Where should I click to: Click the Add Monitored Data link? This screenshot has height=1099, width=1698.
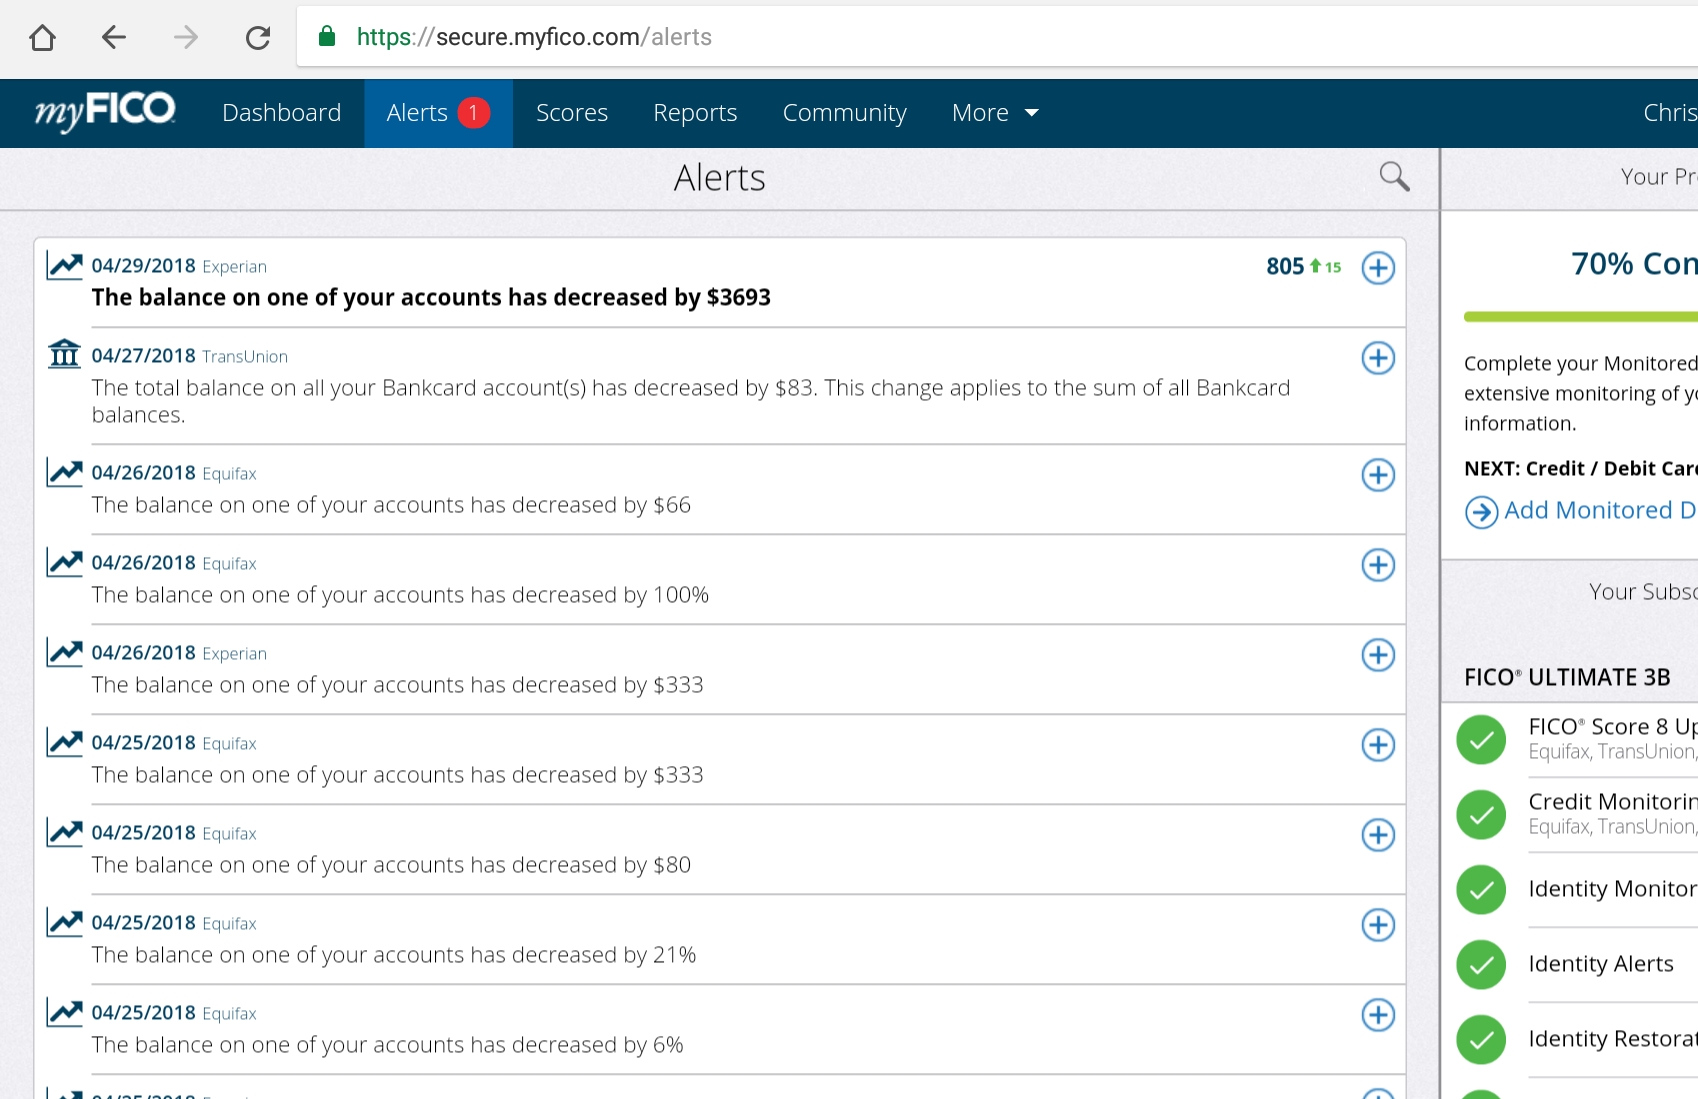coord(1600,510)
